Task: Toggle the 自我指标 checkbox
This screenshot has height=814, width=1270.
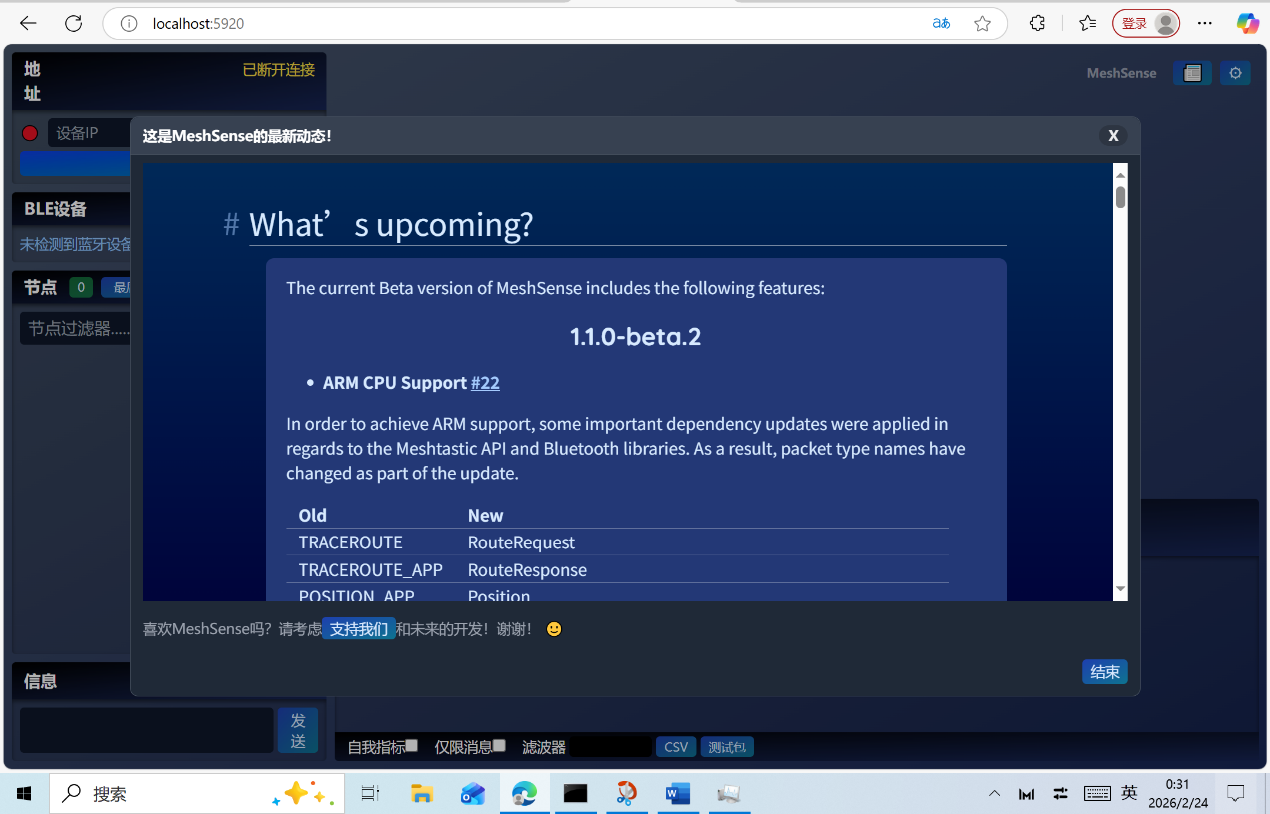Action: tap(411, 745)
